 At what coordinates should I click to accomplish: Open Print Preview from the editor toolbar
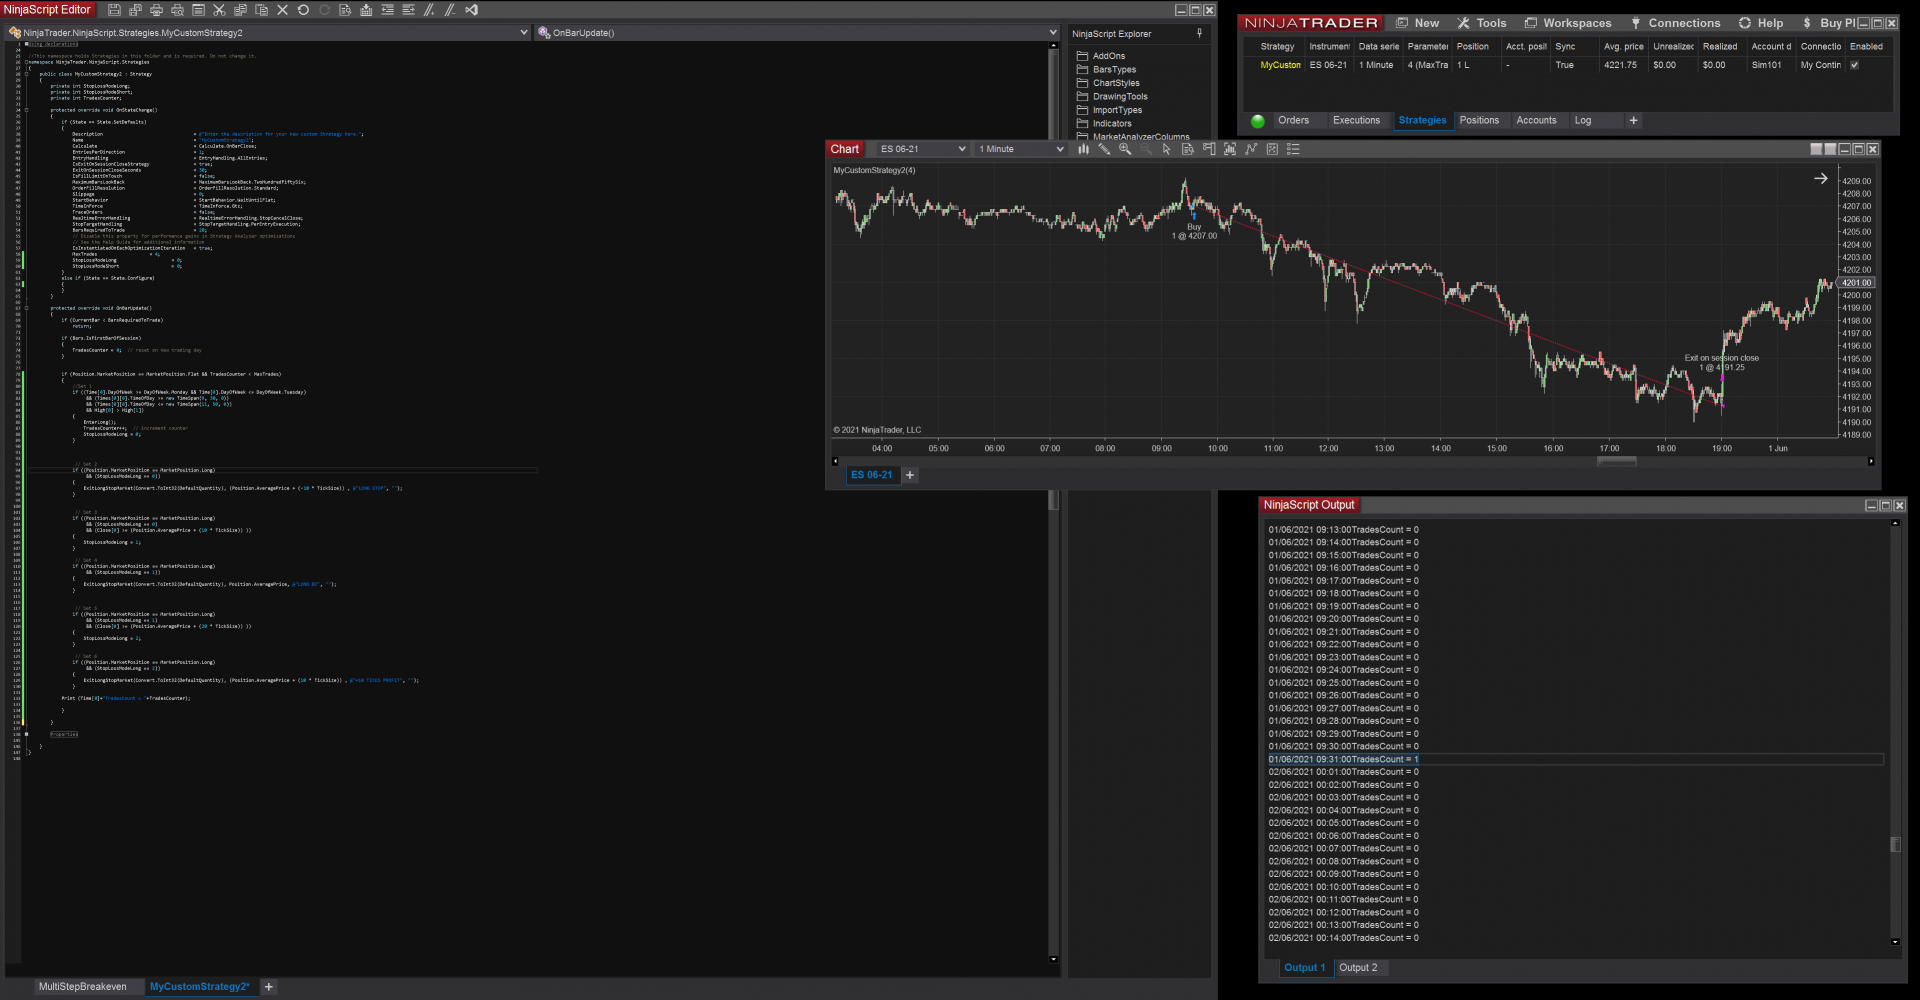[177, 10]
